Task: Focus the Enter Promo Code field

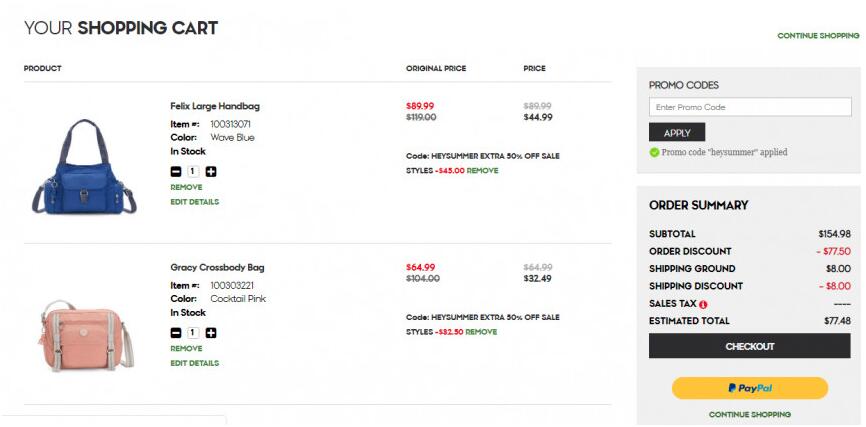Action: pyautogui.click(x=750, y=107)
